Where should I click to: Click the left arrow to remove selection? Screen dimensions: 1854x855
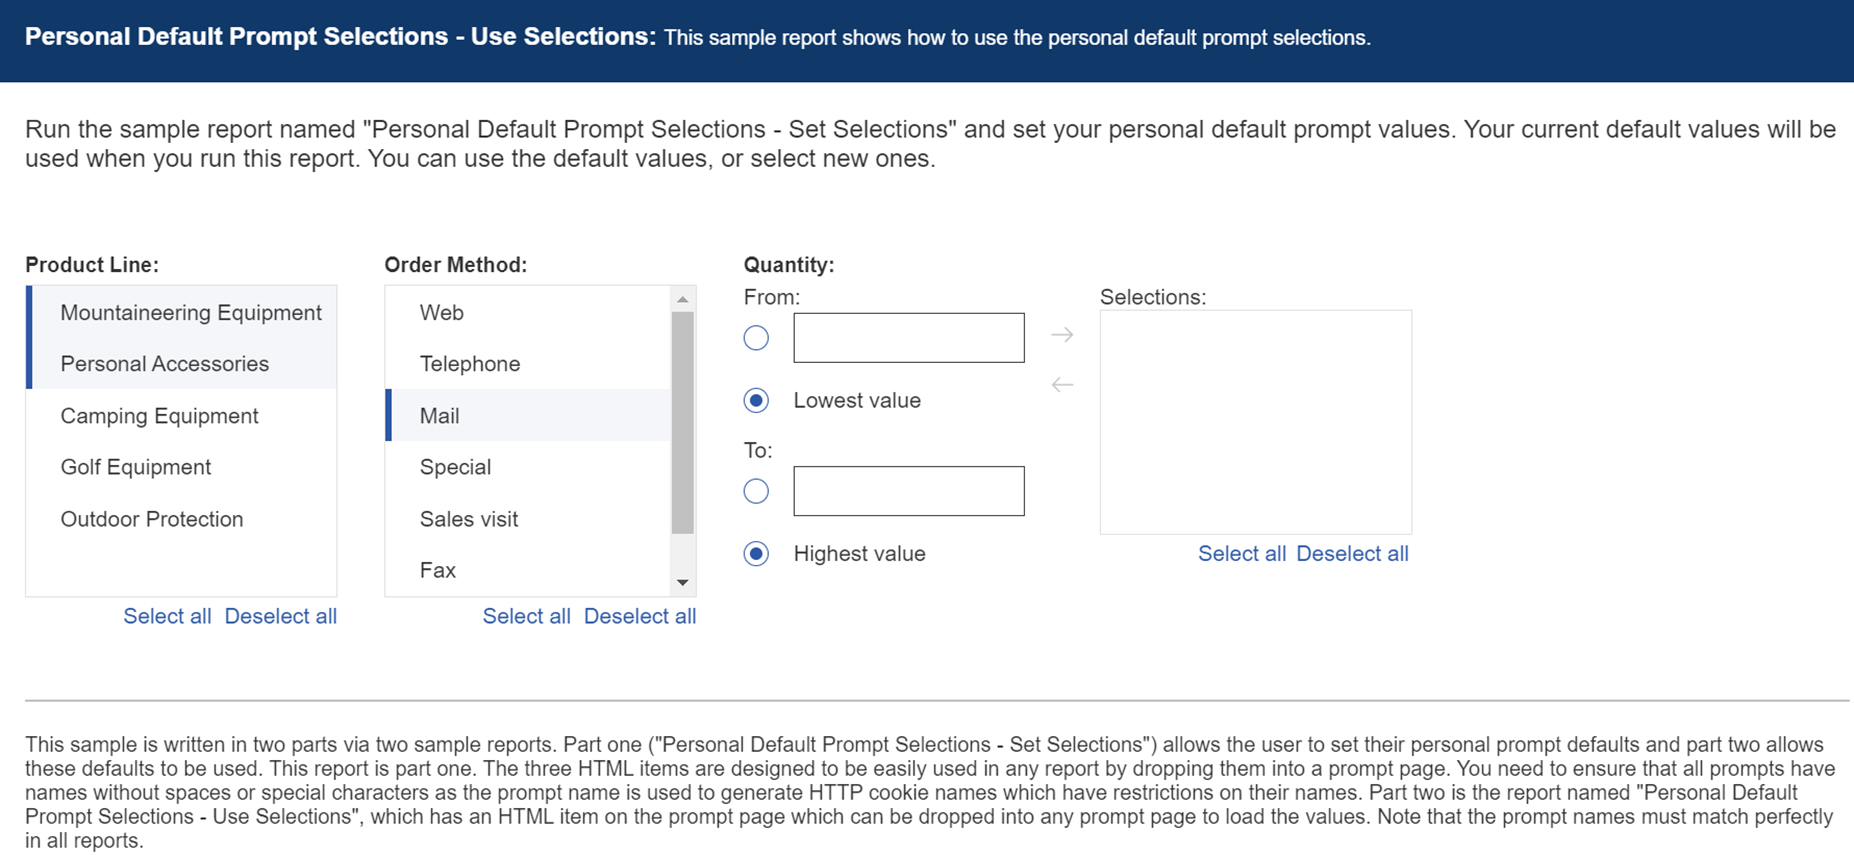(x=1062, y=384)
